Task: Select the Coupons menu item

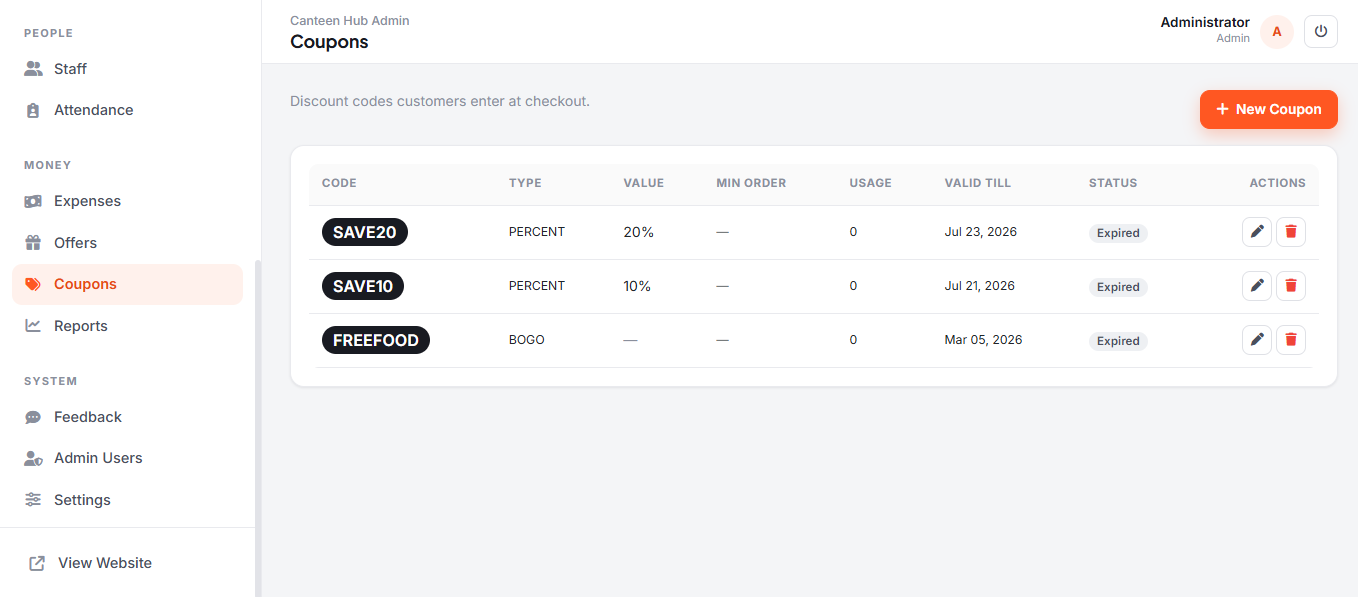Action: tap(127, 284)
